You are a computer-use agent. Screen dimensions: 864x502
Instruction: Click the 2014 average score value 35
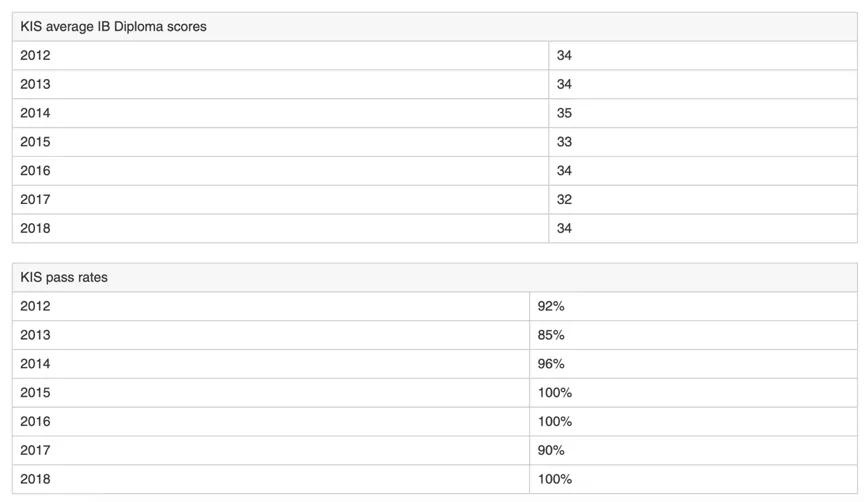coord(564,113)
